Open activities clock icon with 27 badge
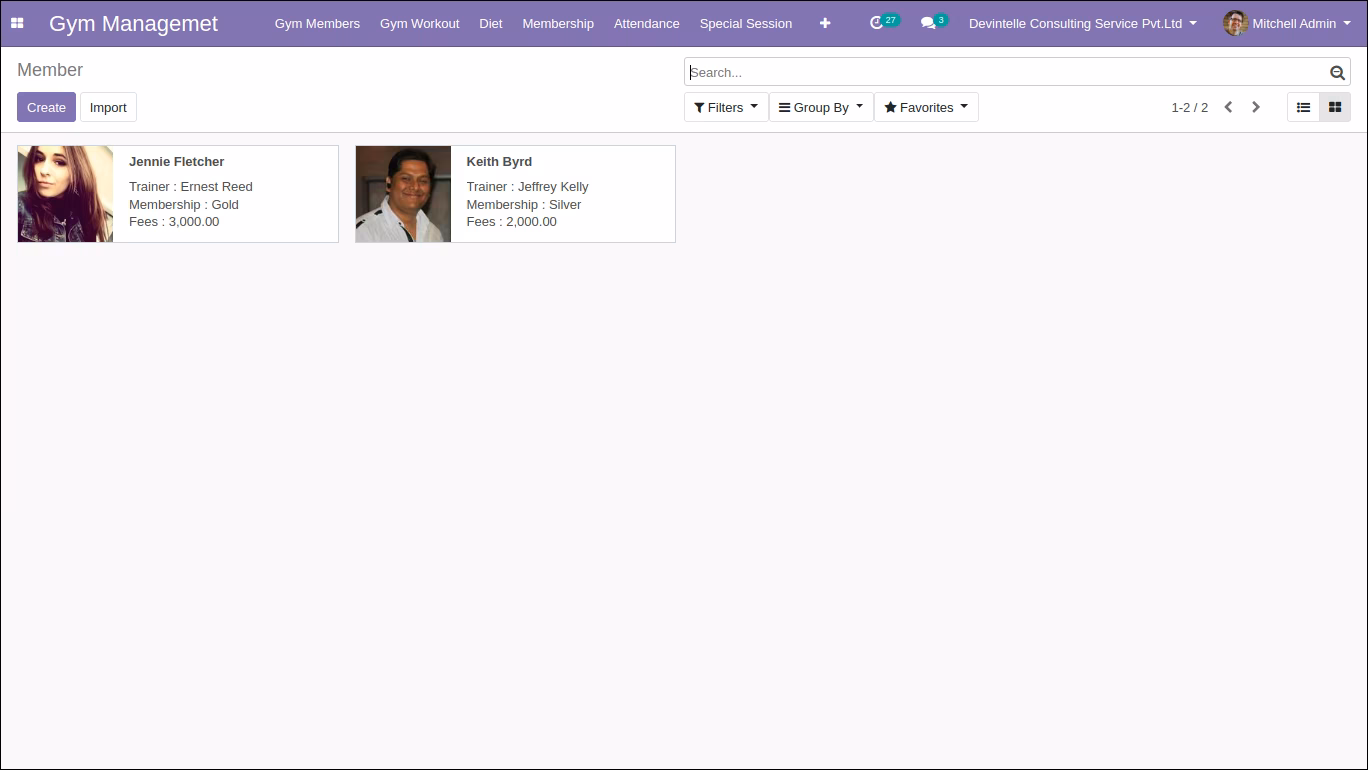Viewport: 1368px width, 770px height. 884,22
